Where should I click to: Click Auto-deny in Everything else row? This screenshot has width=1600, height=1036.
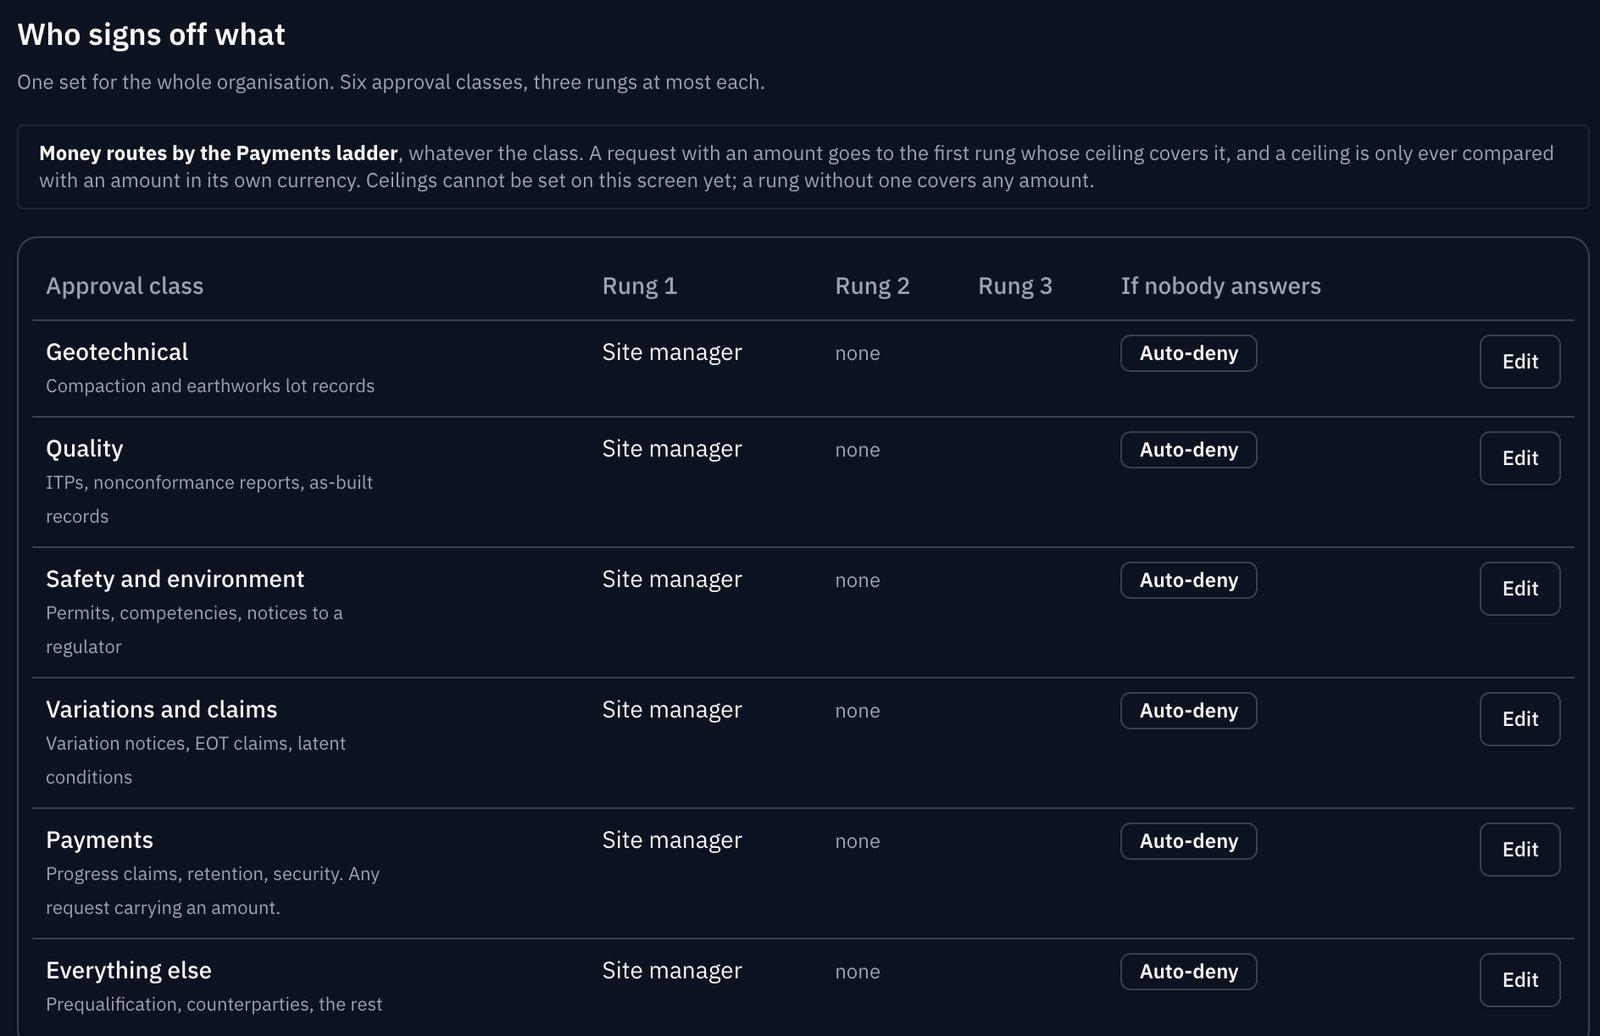pos(1188,972)
